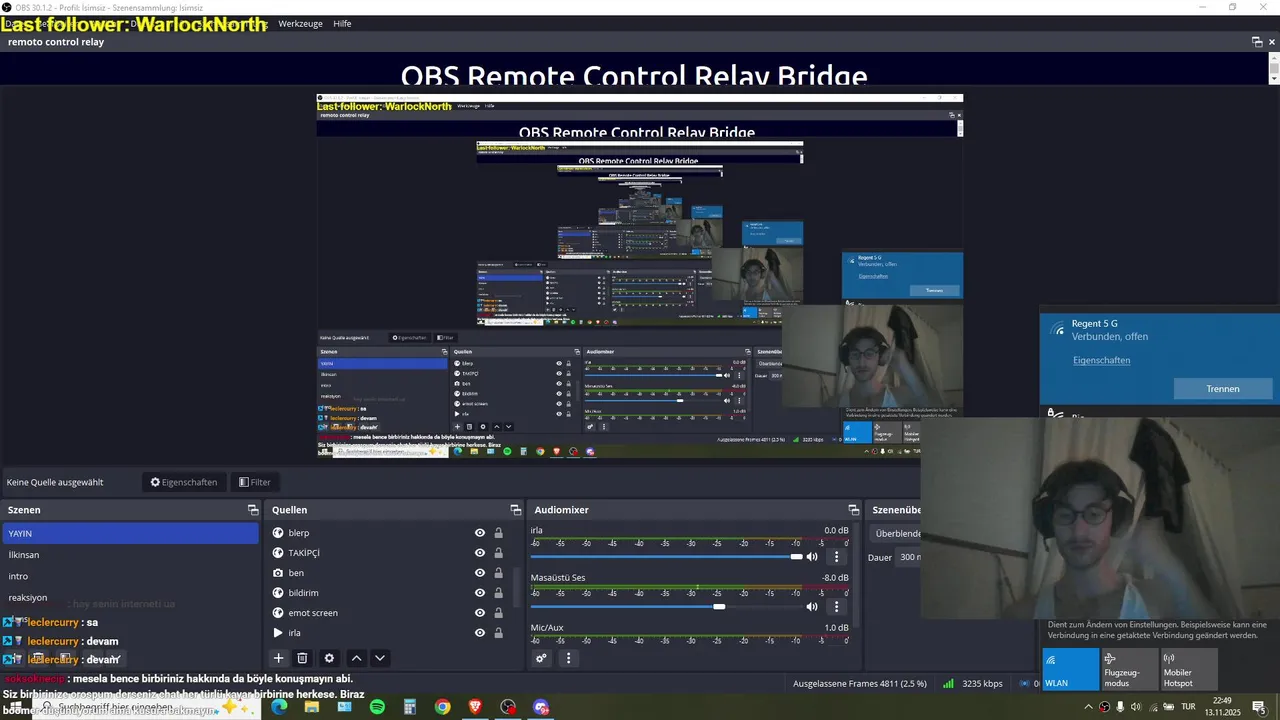Image resolution: width=1280 pixels, height=720 pixels.
Task: Click the OBS Studio taskbar icon
Action: pos(508,707)
